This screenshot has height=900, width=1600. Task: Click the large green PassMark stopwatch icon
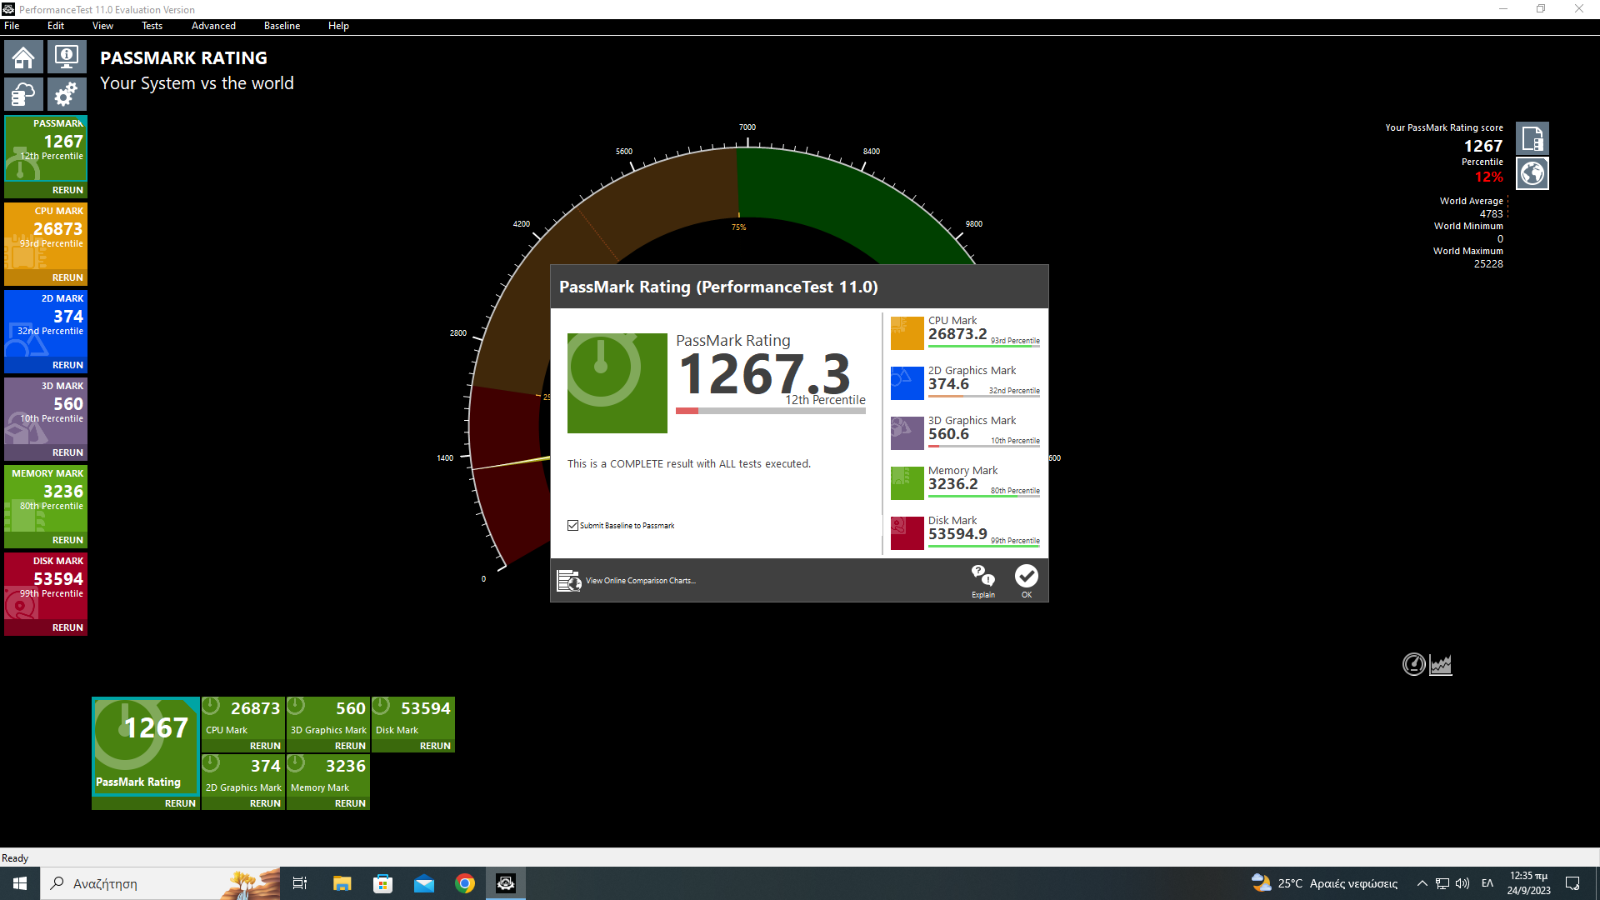(x=617, y=383)
